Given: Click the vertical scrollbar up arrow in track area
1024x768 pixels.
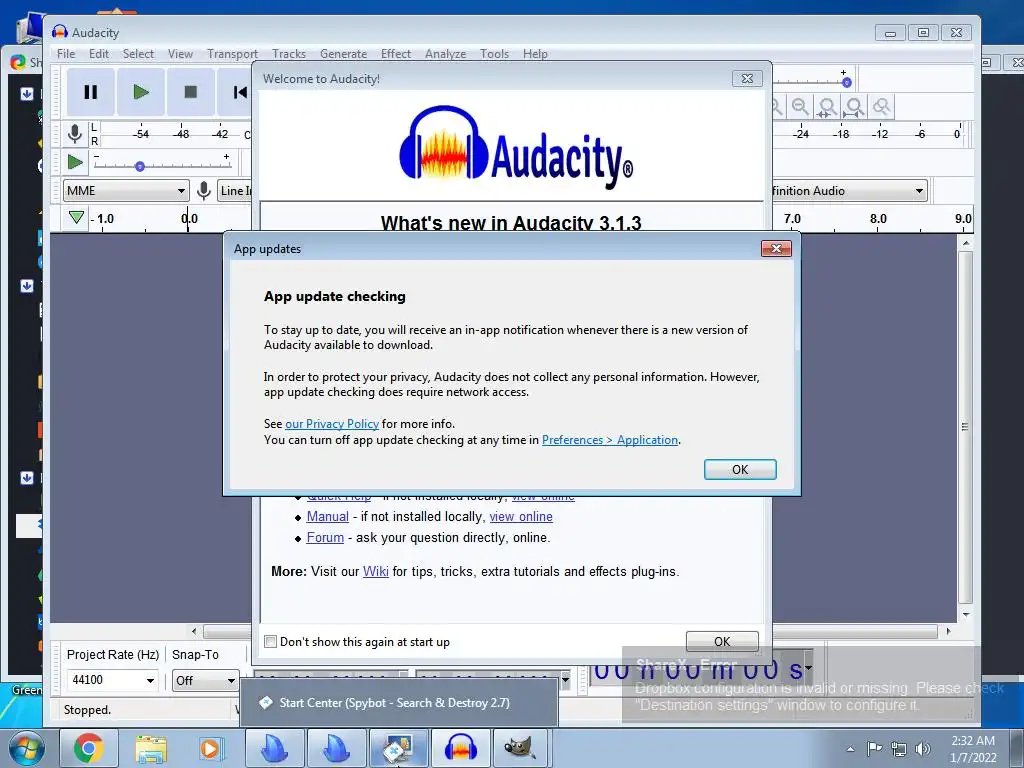Looking at the screenshot, I should coord(965,243).
